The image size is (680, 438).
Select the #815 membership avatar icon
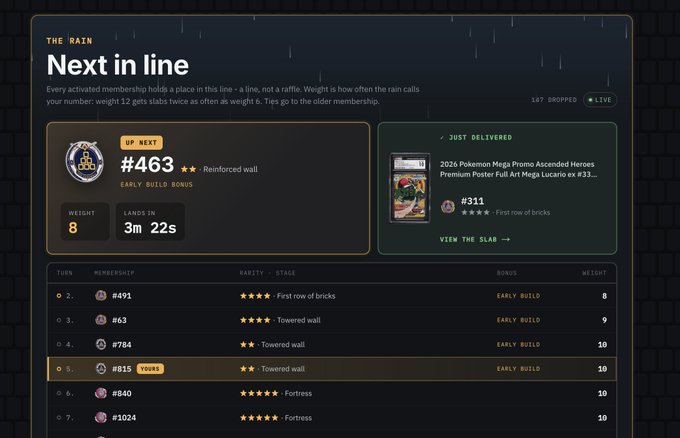pyautogui.click(x=101, y=369)
